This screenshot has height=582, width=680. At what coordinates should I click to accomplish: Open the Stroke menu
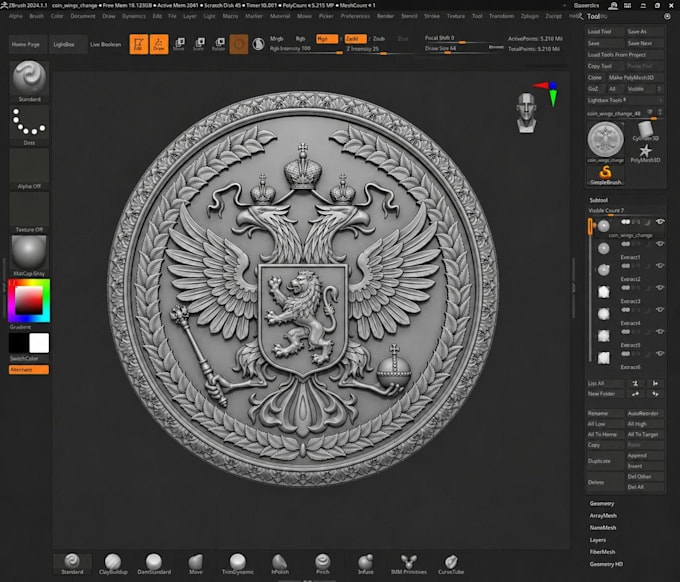pyautogui.click(x=432, y=16)
